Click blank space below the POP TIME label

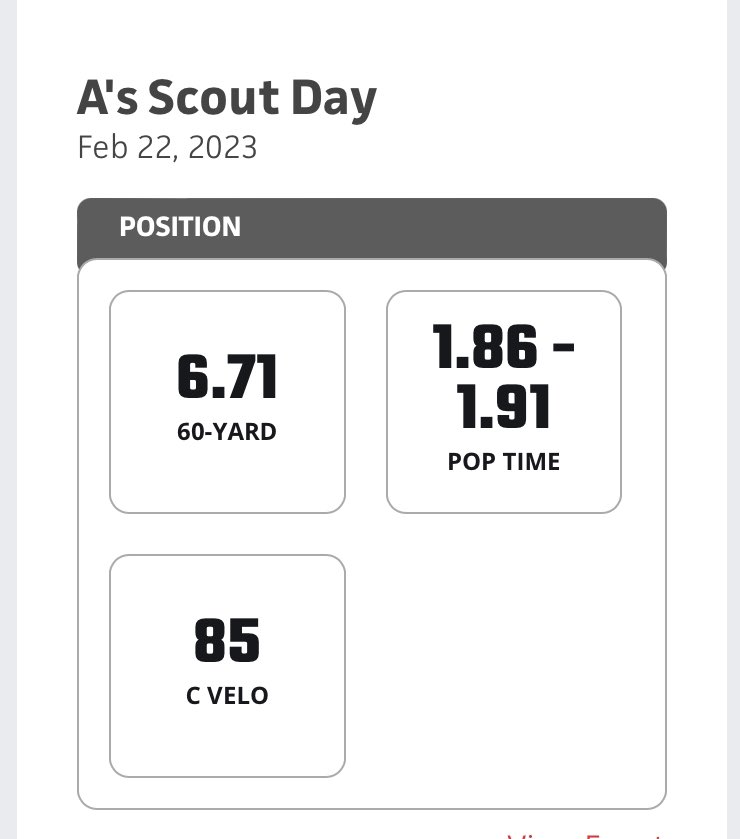point(503,491)
